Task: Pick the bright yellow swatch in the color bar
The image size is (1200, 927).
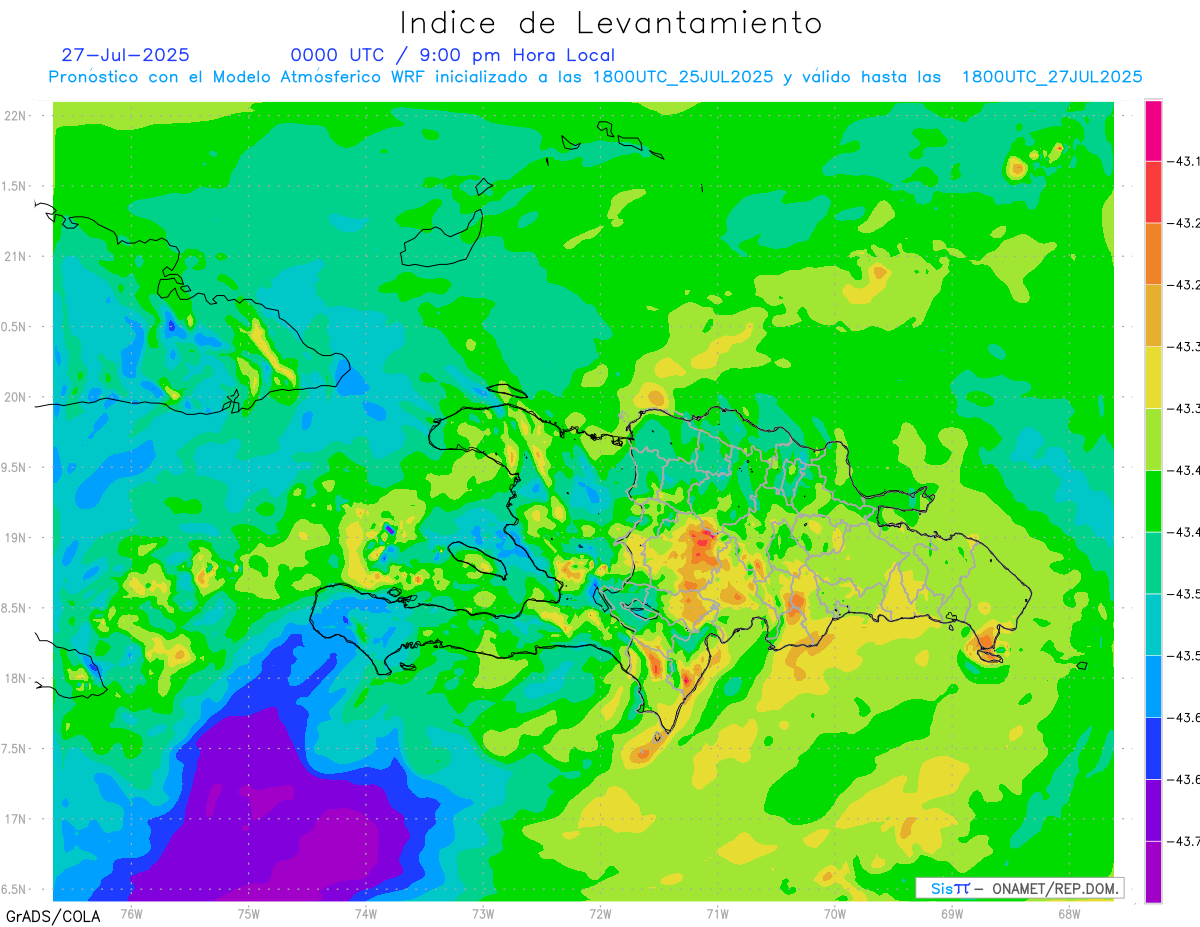Action: click(1153, 378)
